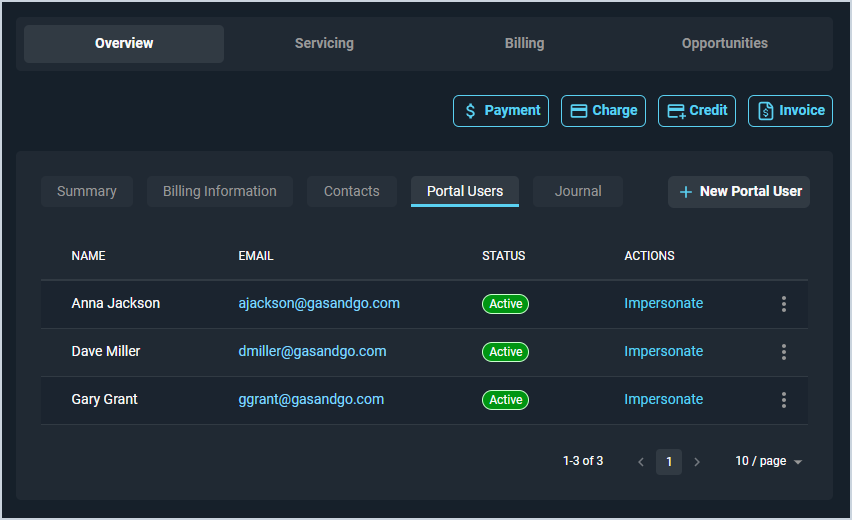Open ajackson@gasandgo.com email link
The height and width of the screenshot is (520, 852).
pyautogui.click(x=319, y=303)
